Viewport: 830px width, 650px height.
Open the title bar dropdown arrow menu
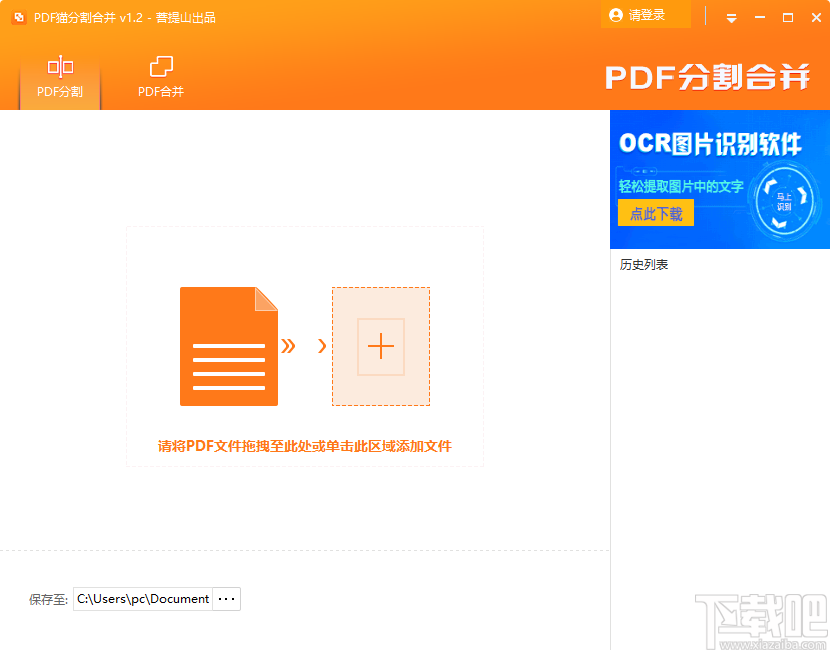731,17
